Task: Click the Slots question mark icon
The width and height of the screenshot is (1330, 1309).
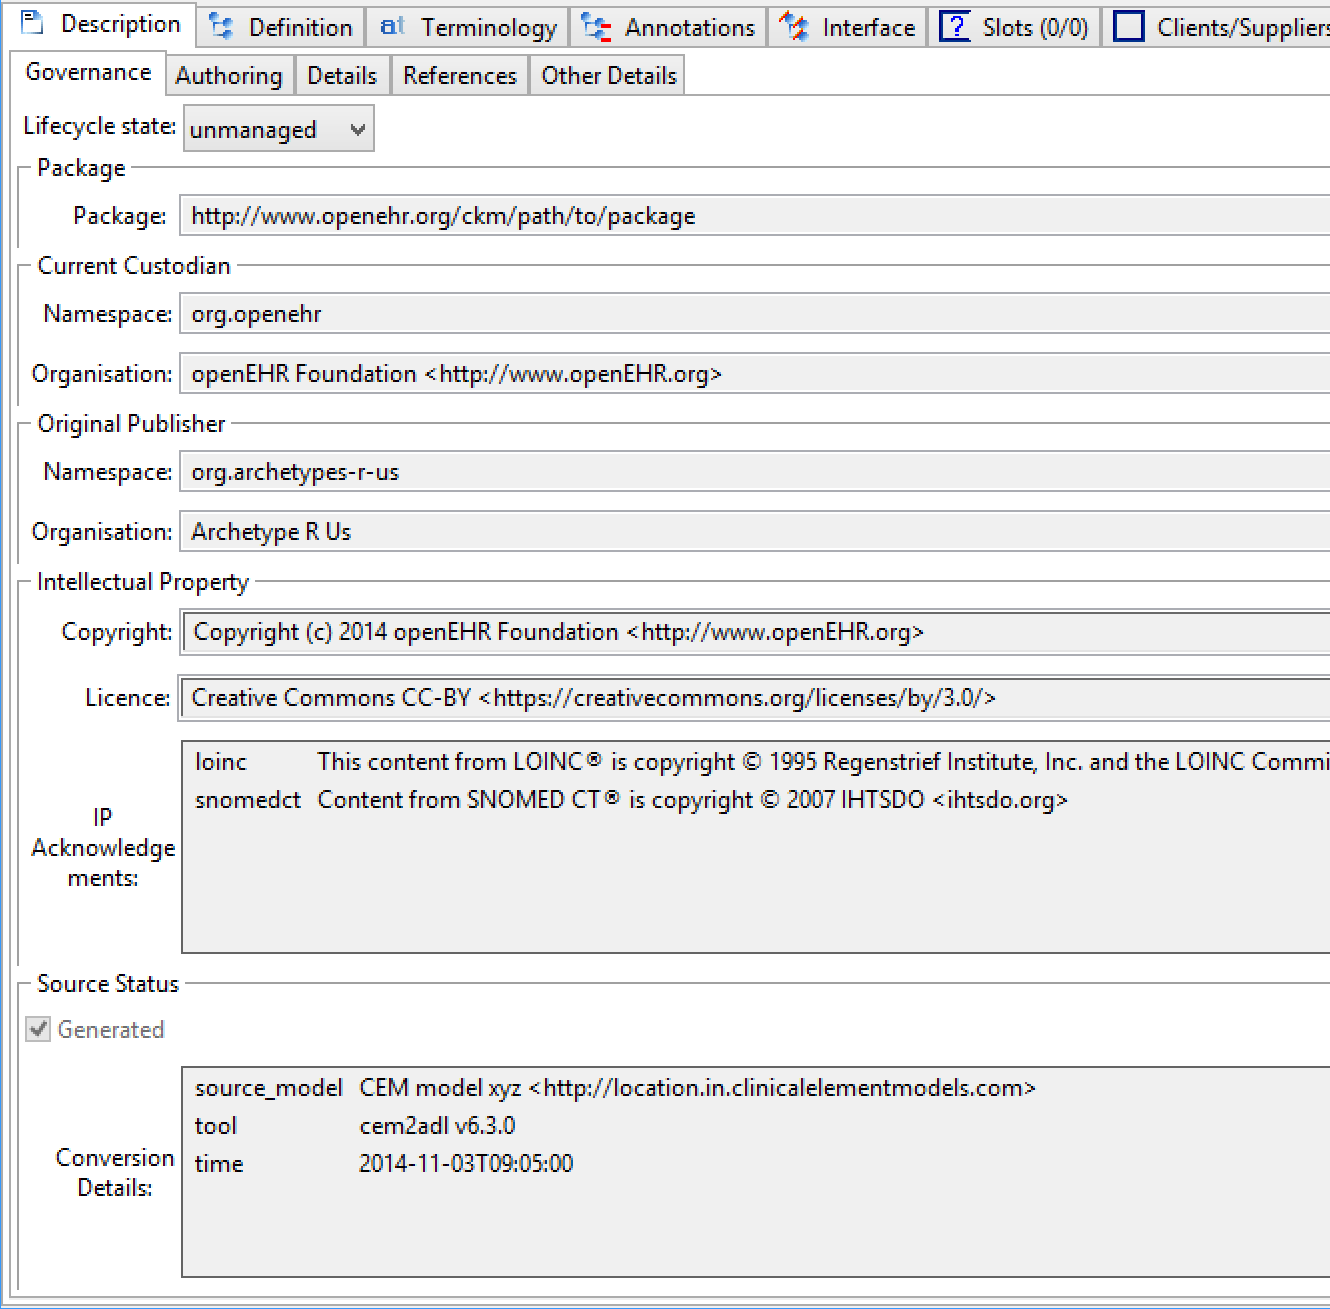Action: coord(955,26)
